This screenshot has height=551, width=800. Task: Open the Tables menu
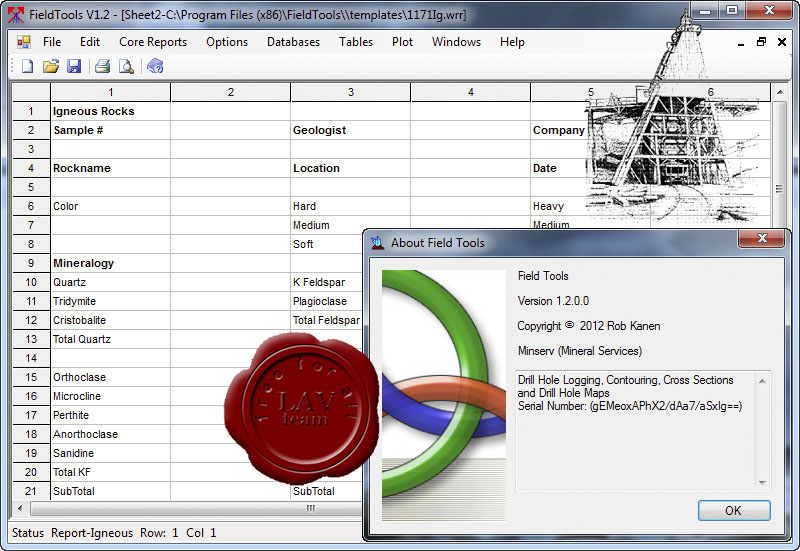click(356, 42)
